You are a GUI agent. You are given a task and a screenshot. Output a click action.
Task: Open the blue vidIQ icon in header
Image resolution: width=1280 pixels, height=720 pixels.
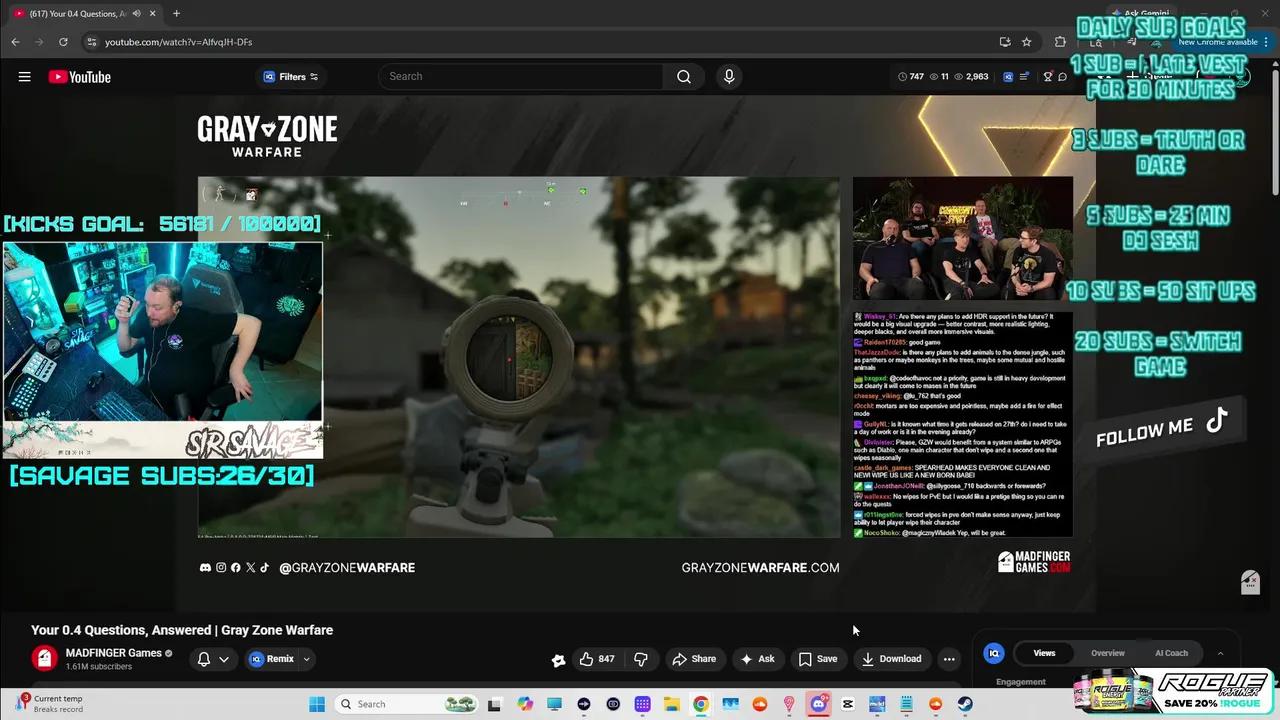1008,77
